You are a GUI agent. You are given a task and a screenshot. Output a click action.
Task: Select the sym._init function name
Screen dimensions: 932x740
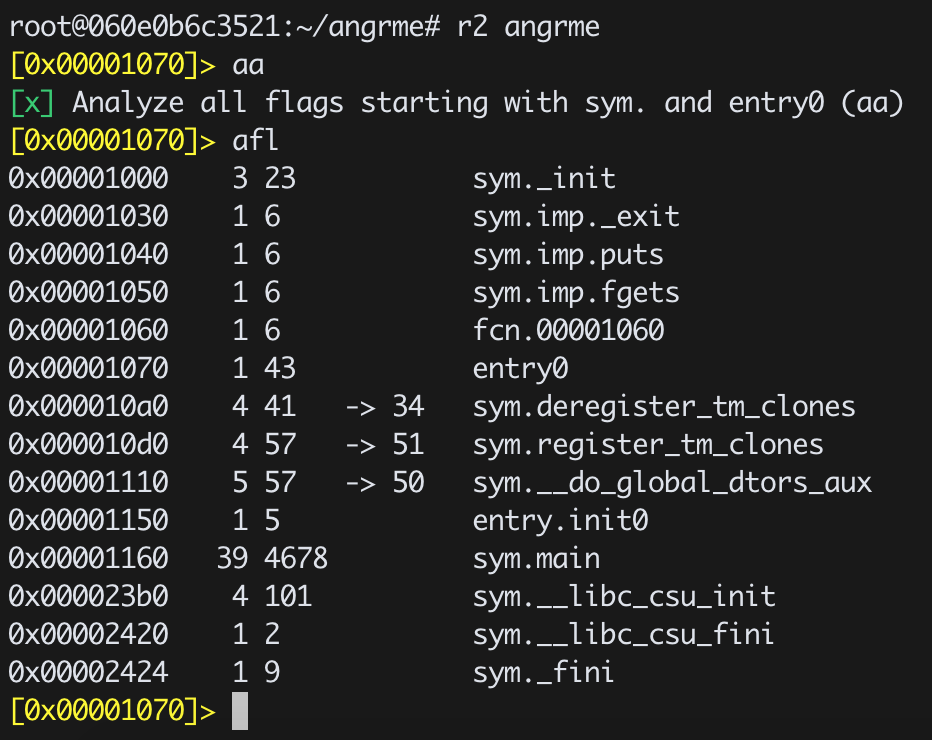click(x=544, y=179)
